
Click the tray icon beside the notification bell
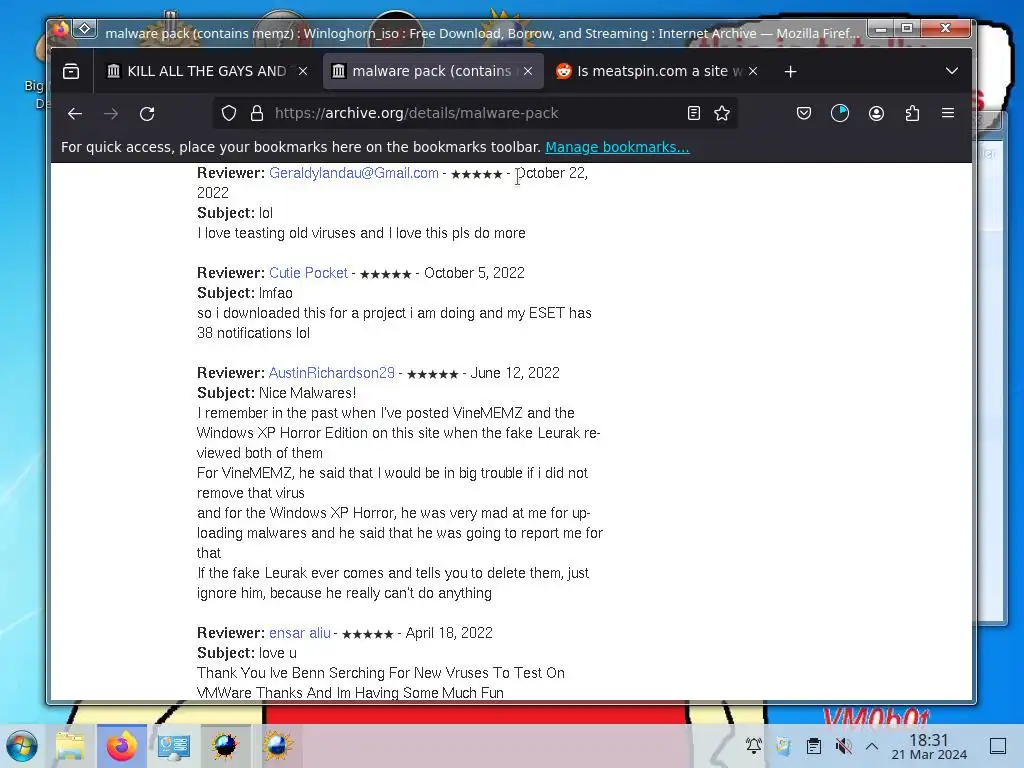point(783,745)
